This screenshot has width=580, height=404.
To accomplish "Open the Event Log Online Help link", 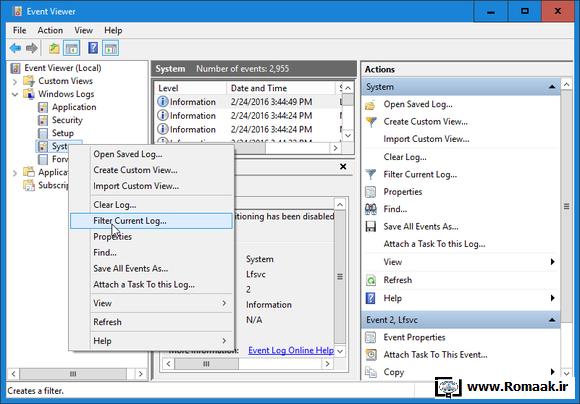I will click(291, 350).
